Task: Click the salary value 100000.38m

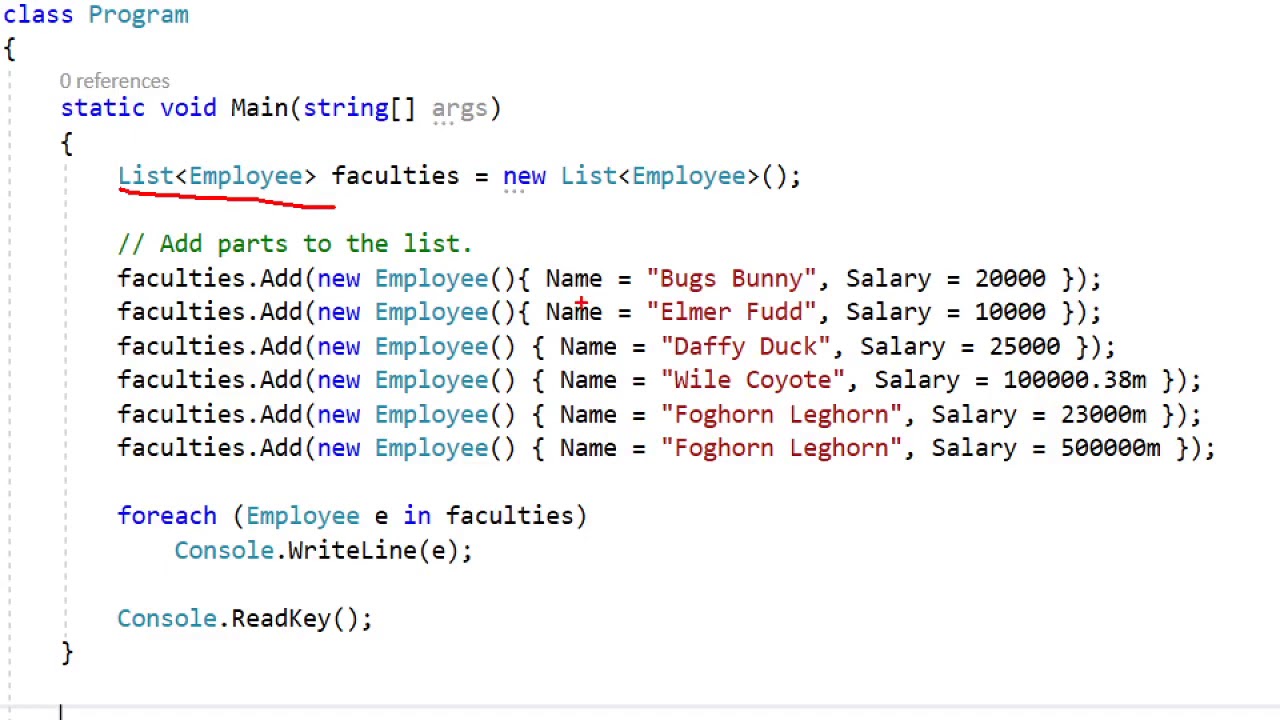Action: [1074, 380]
